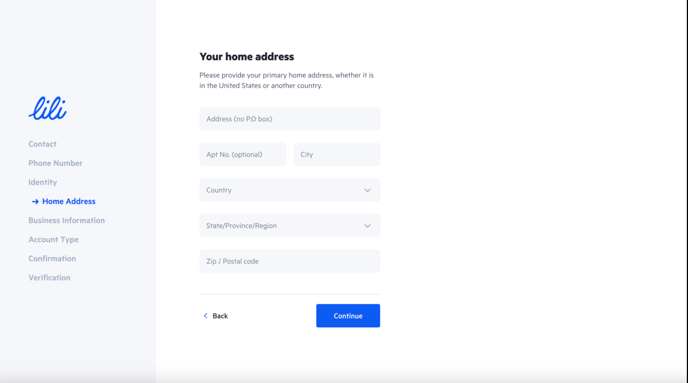Select the Confirmation step
The width and height of the screenshot is (688, 383).
click(x=52, y=258)
